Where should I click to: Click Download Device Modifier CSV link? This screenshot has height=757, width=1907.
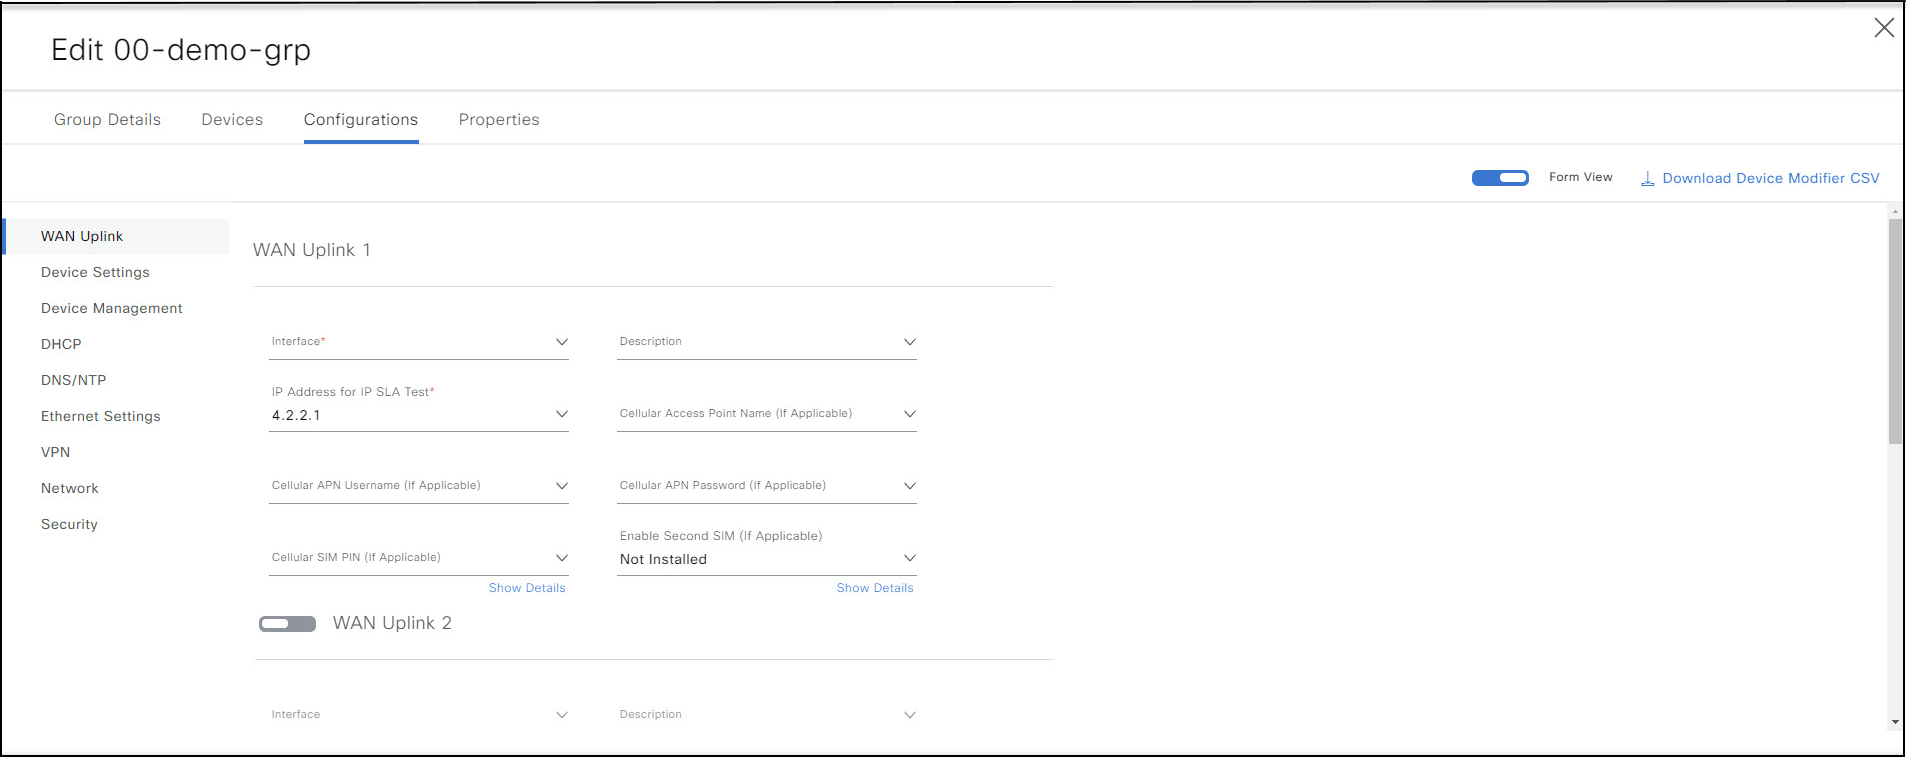[1771, 178]
